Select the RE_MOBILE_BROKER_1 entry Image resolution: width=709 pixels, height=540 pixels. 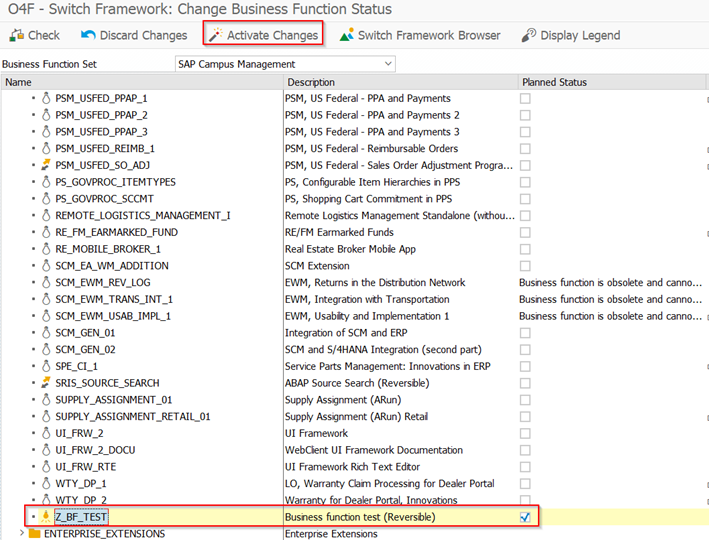pos(108,249)
